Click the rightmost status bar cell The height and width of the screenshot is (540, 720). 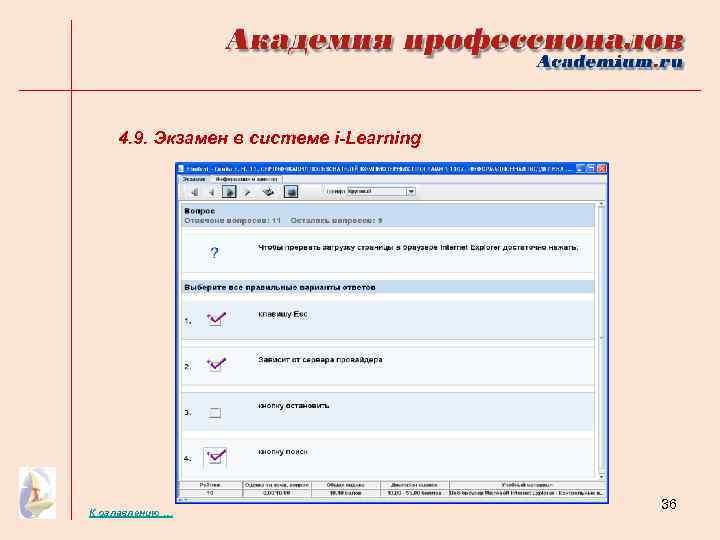527,493
